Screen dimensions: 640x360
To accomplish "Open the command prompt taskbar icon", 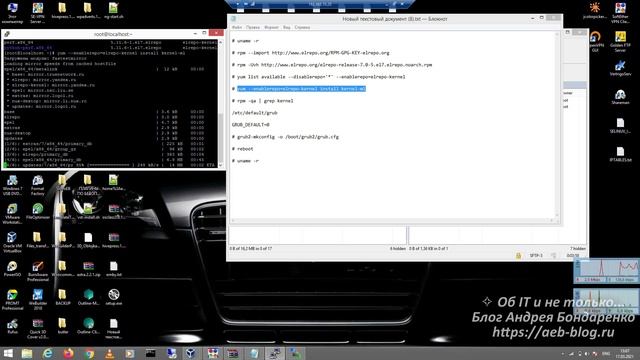I will pyautogui.click(x=151, y=353).
